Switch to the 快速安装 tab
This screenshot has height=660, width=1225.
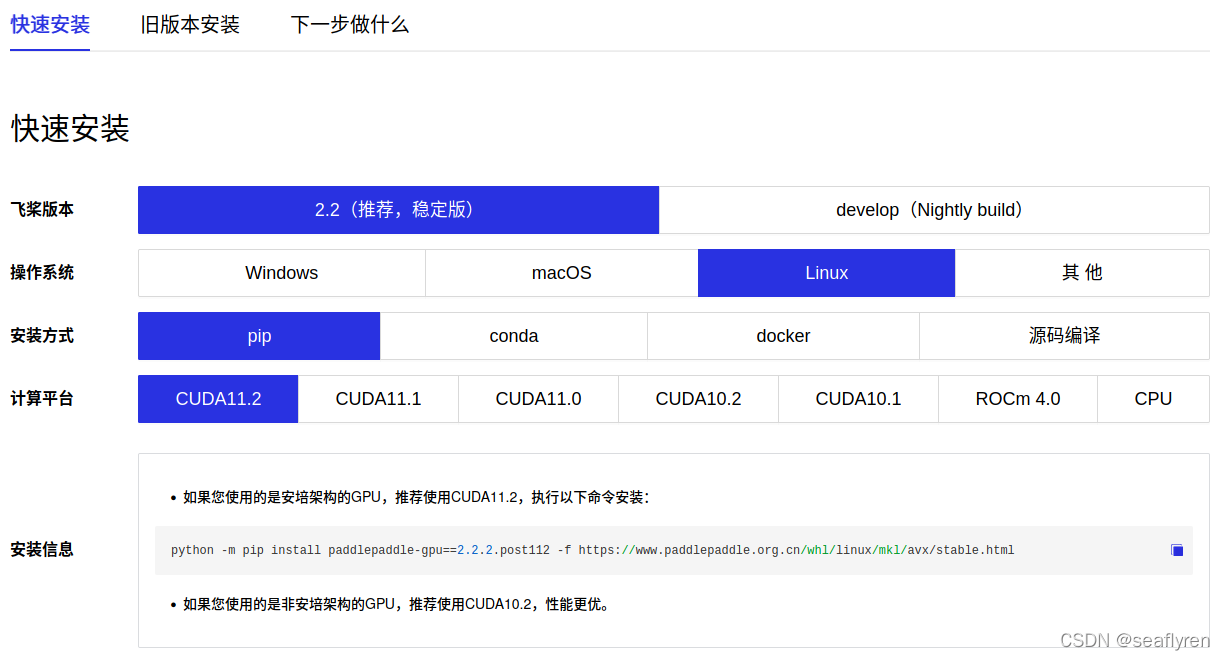coord(50,25)
